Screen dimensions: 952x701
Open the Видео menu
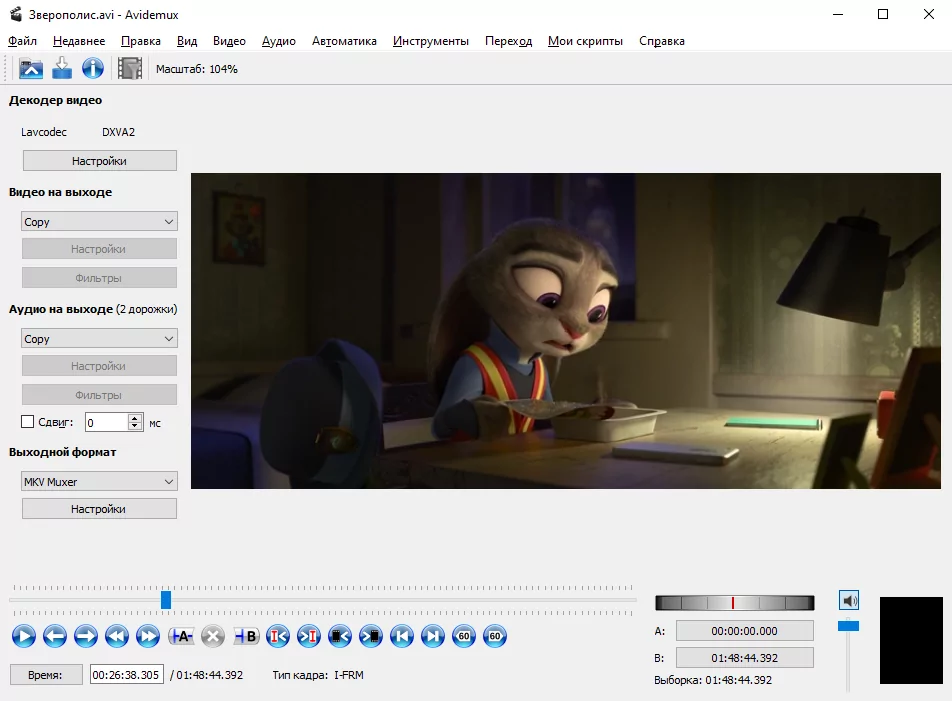(230, 41)
